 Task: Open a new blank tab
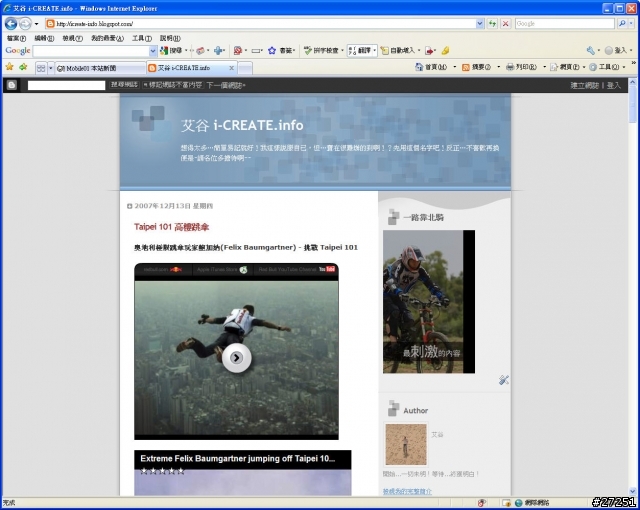click(x=245, y=68)
